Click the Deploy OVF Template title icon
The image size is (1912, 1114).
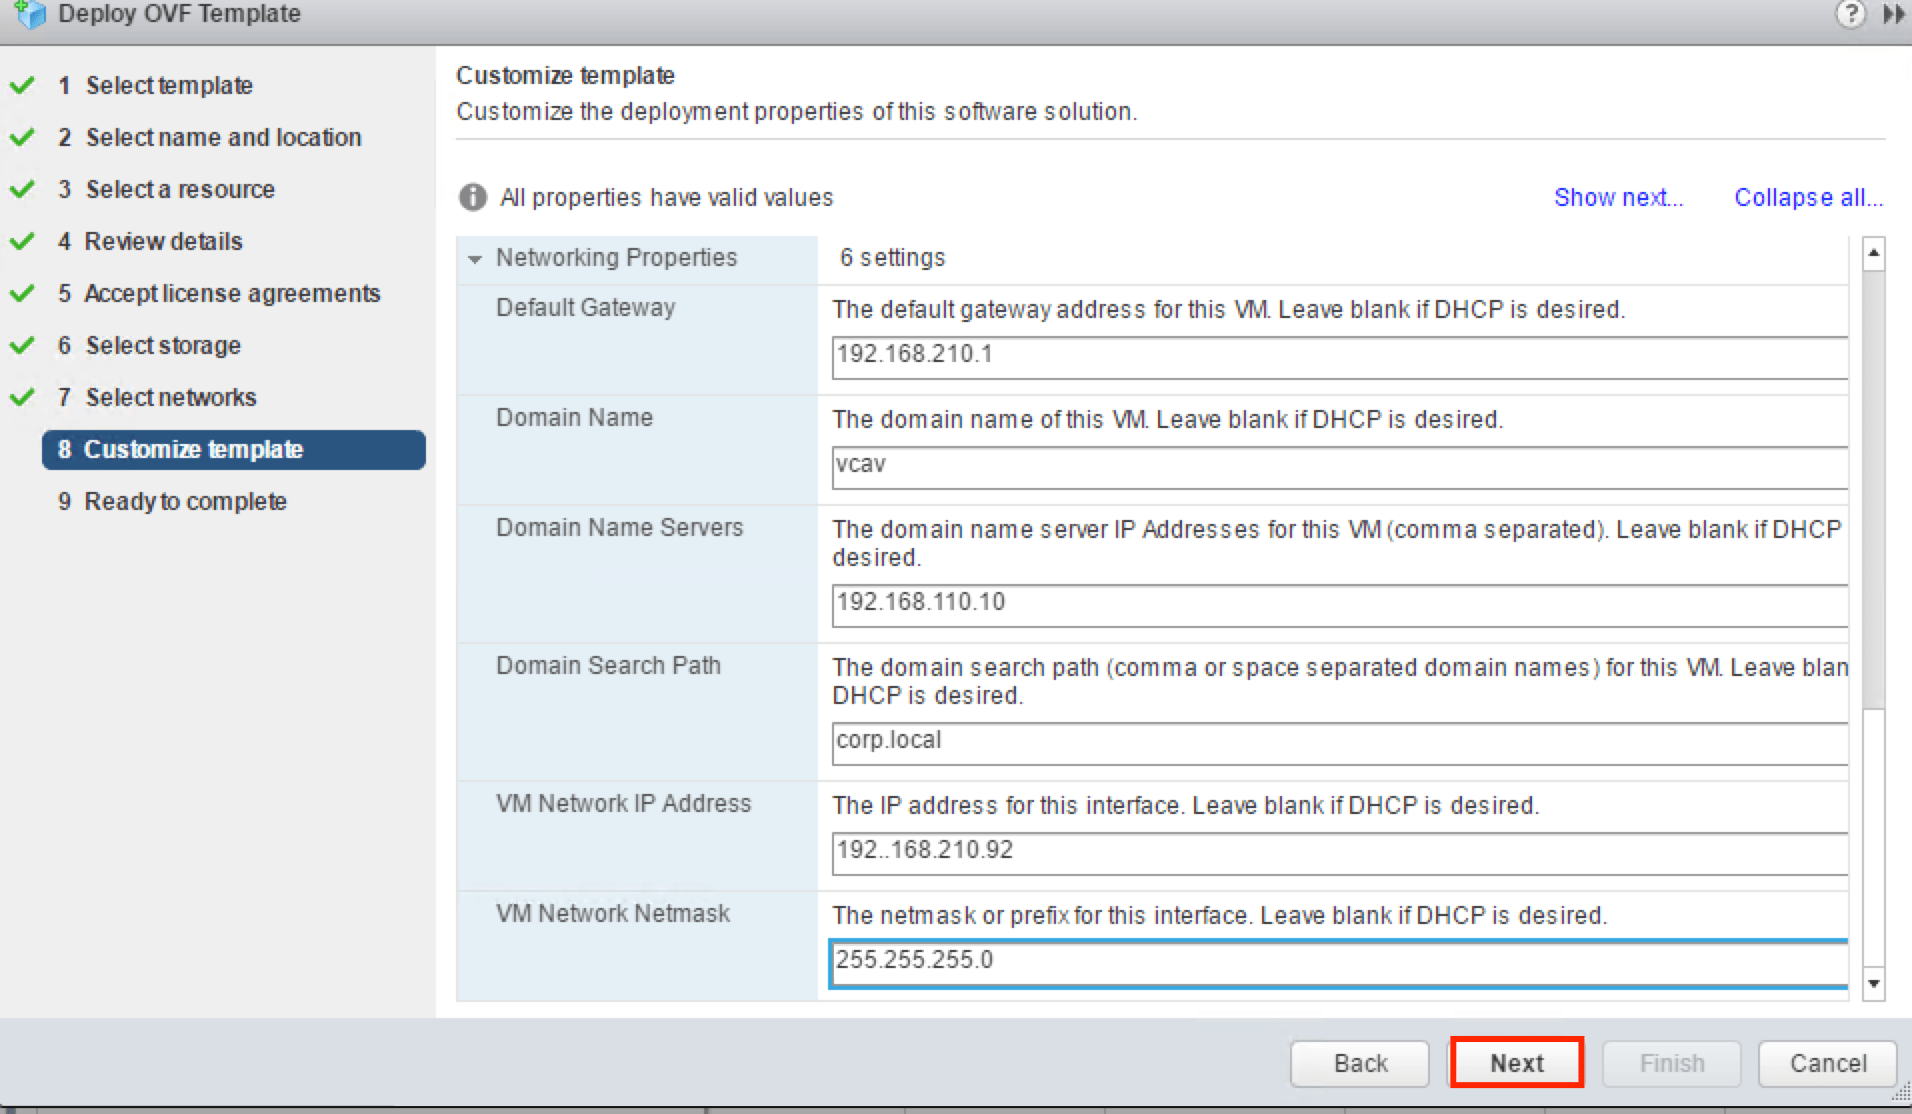click(x=30, y=14)
